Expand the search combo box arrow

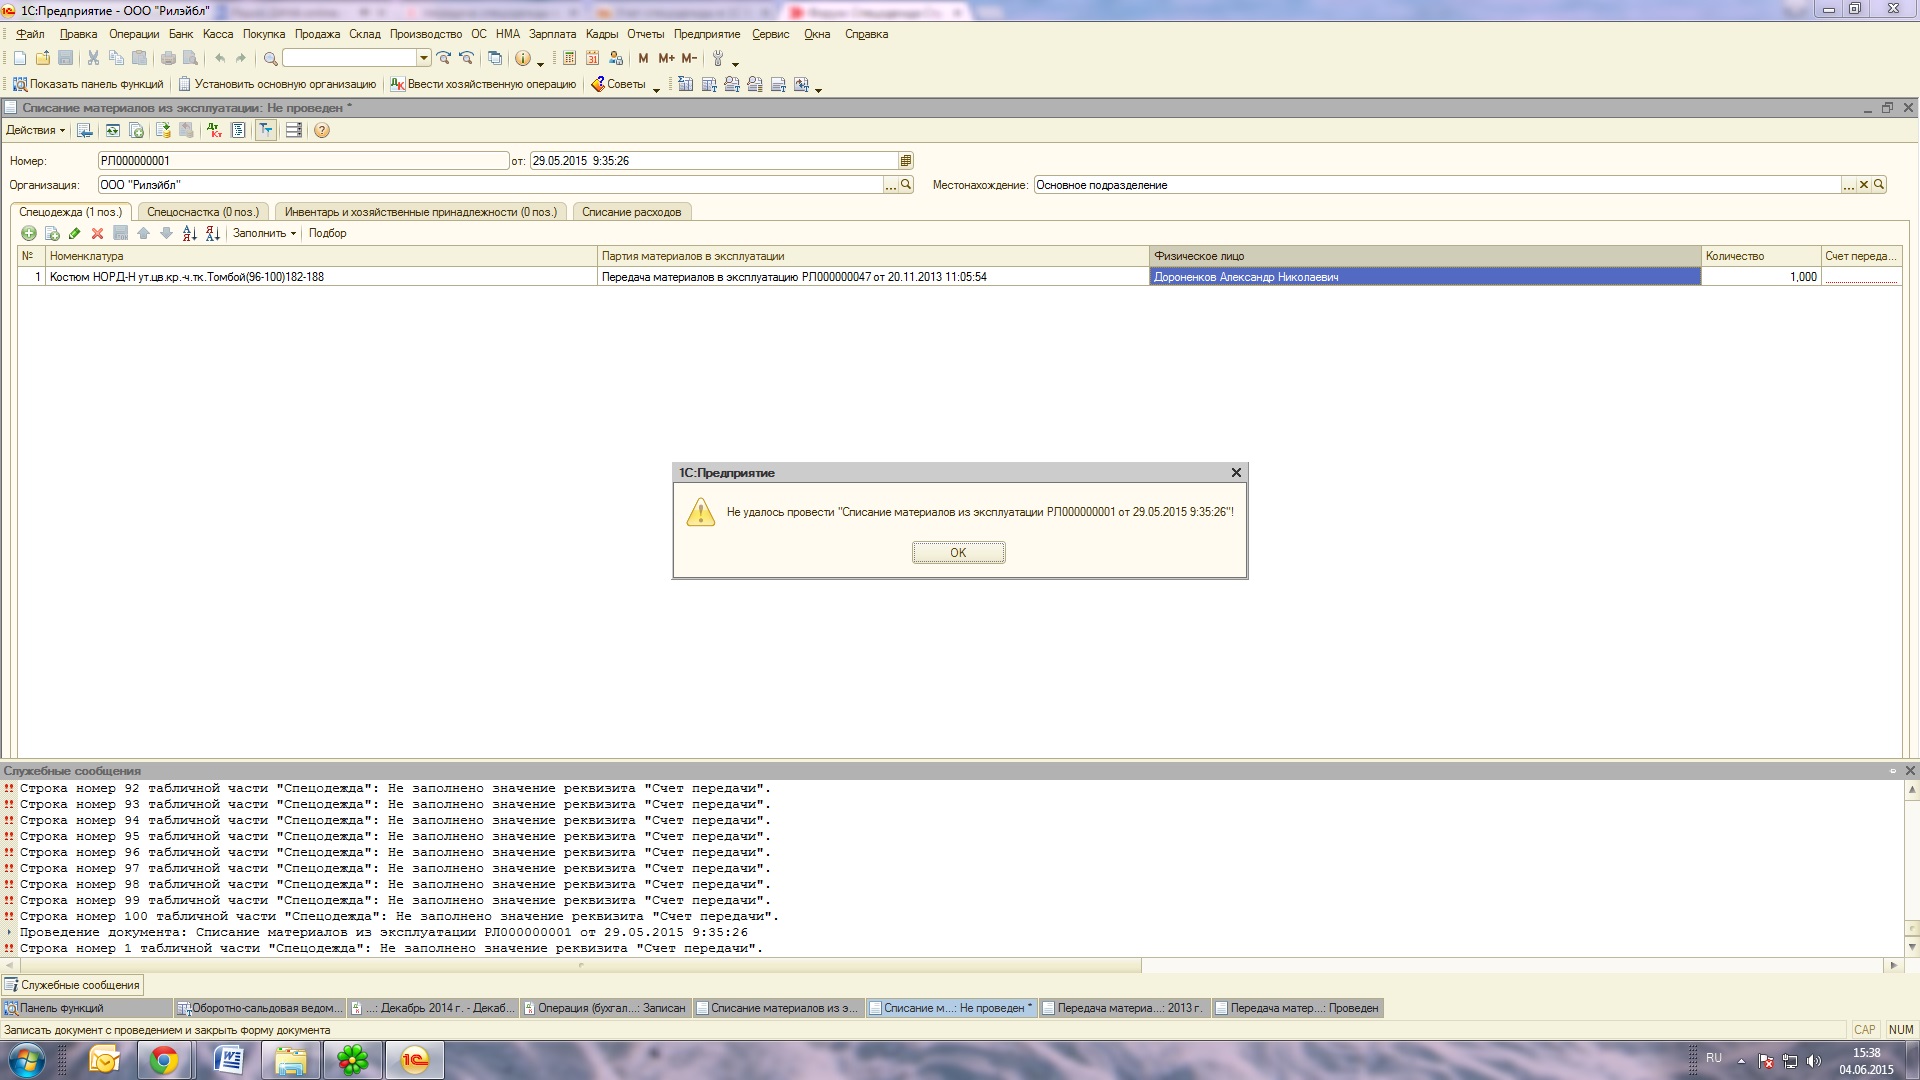[x=424, y=58]
